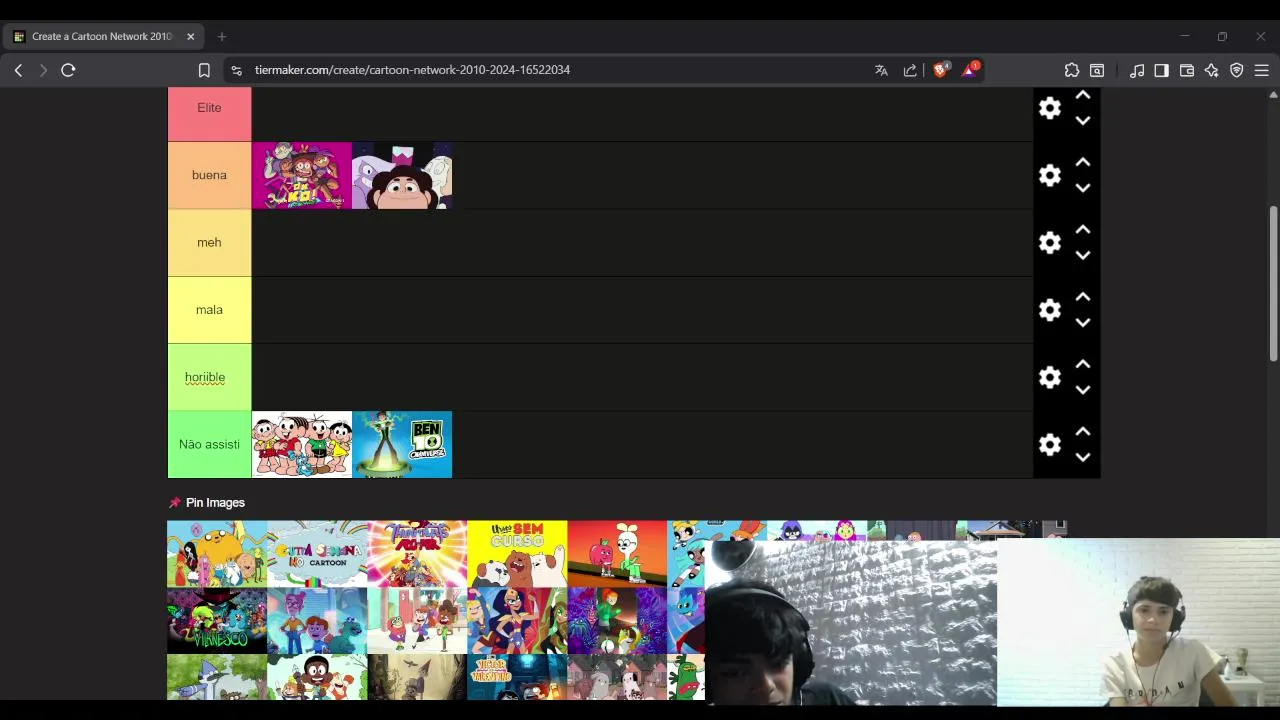Click the Elite tier label
Viewport: 1280px width, 720px height.
click(x=209, y=107)
